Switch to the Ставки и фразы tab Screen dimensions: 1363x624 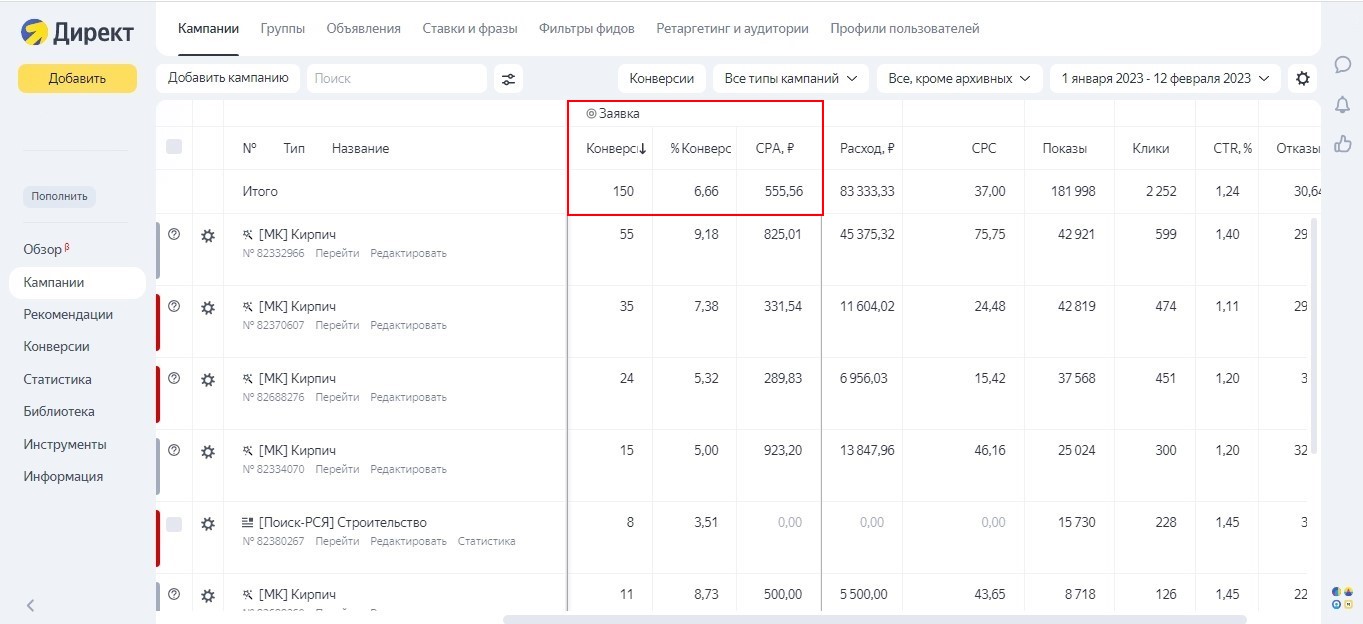(471, 29)
